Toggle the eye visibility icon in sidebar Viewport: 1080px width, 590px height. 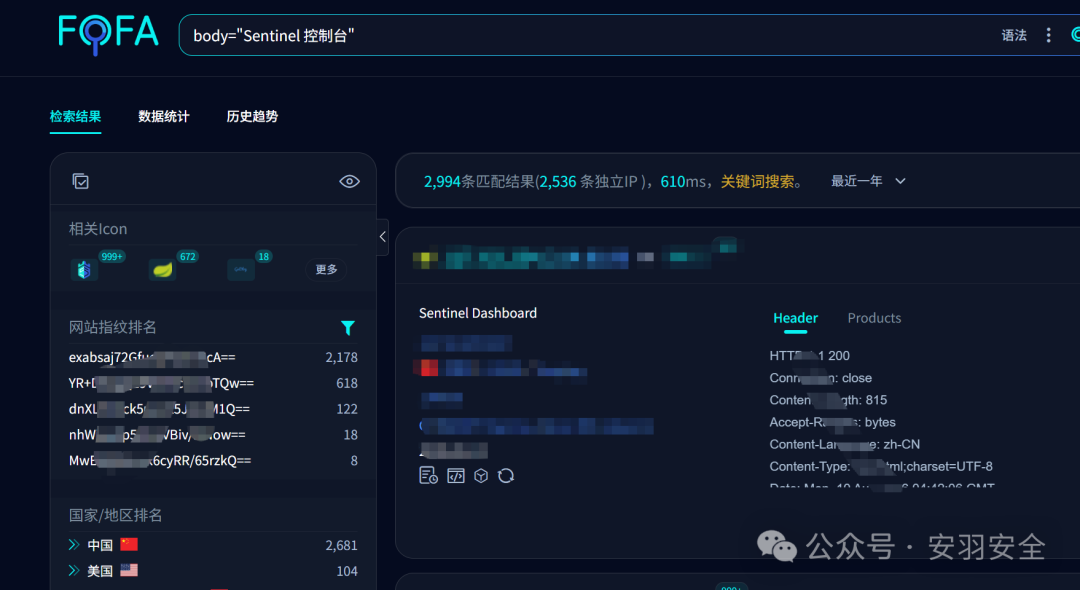[349, 181]
